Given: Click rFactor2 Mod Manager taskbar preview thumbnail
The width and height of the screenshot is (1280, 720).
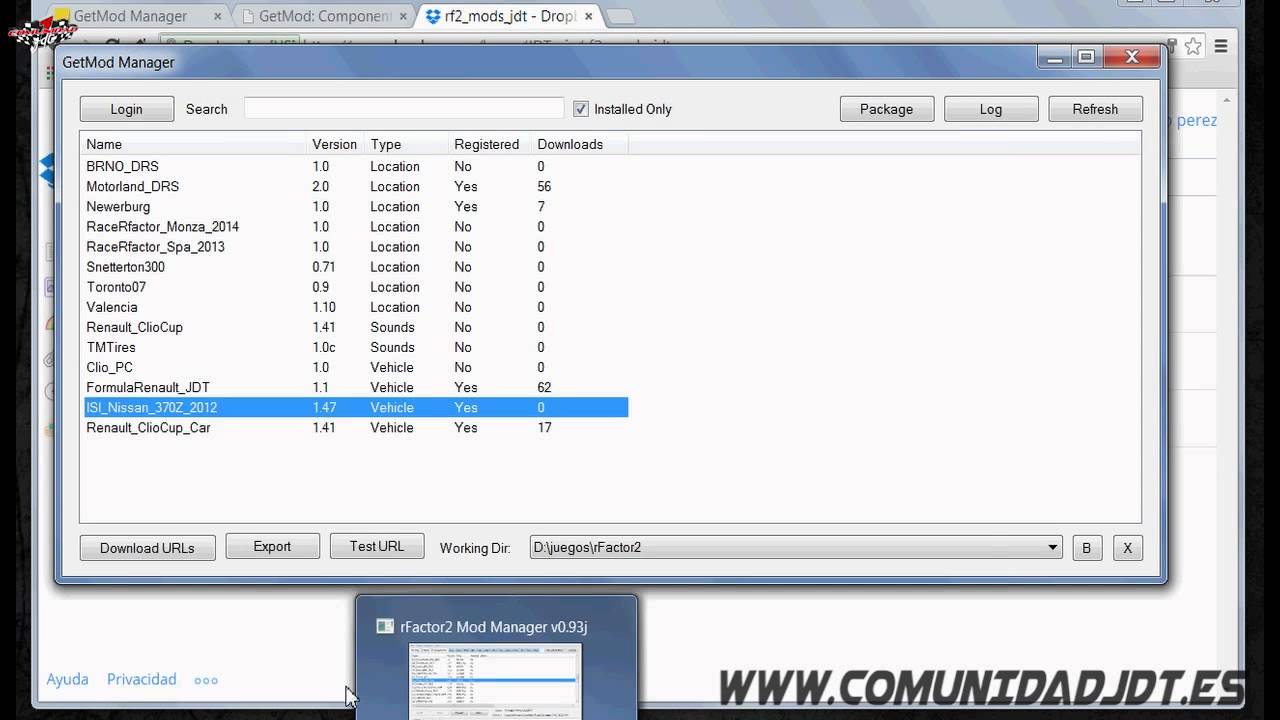Looking at the screenshot, I should click(497, 682).
